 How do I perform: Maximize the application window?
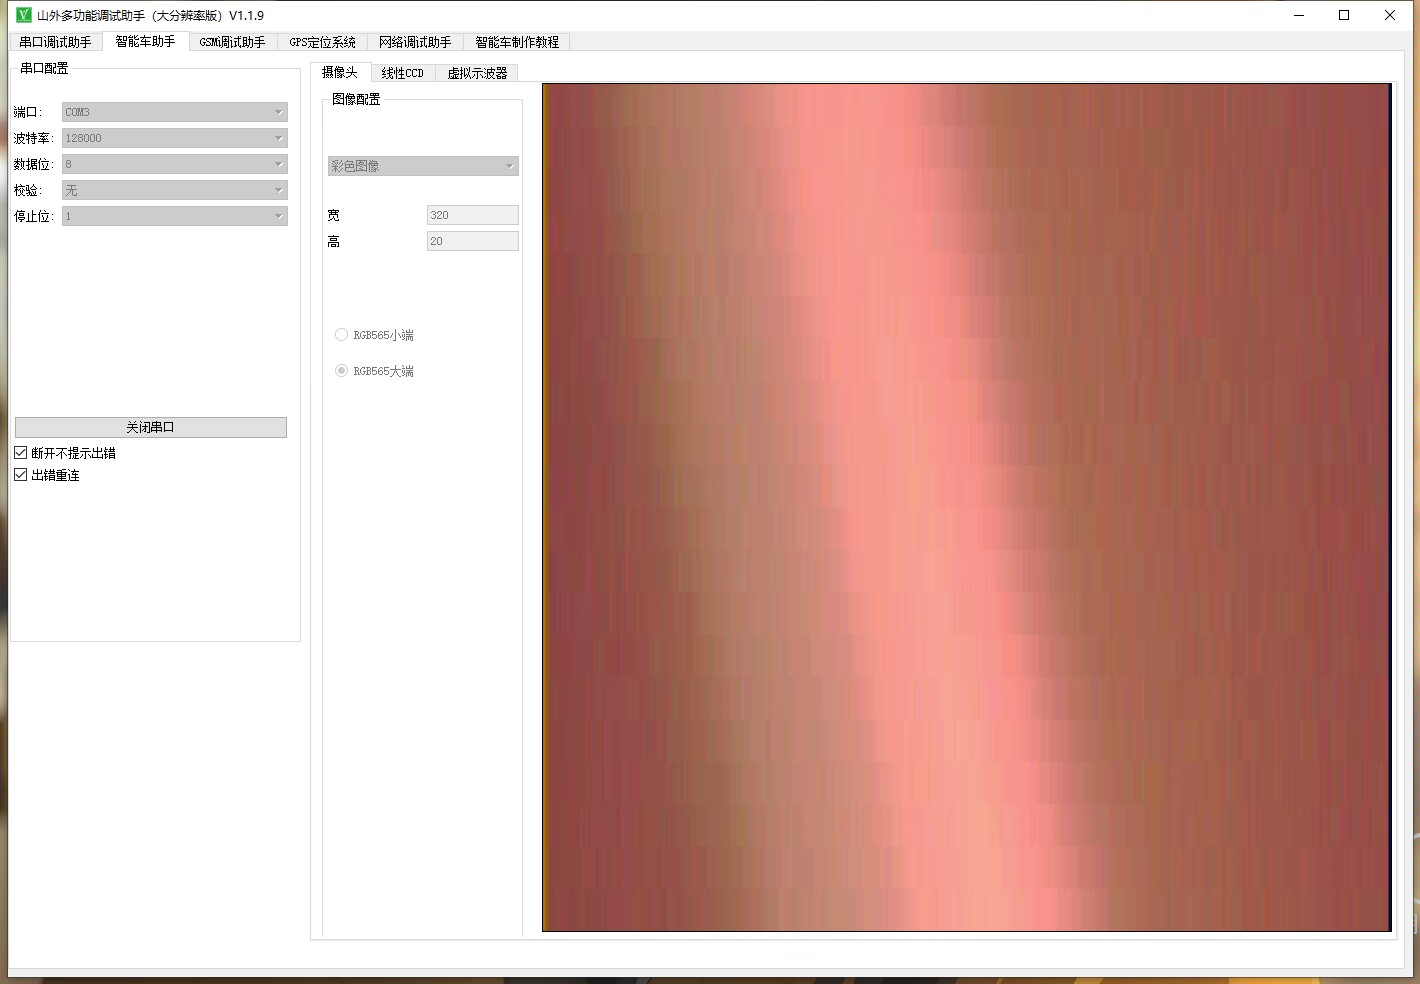[x=1344, y=15]
